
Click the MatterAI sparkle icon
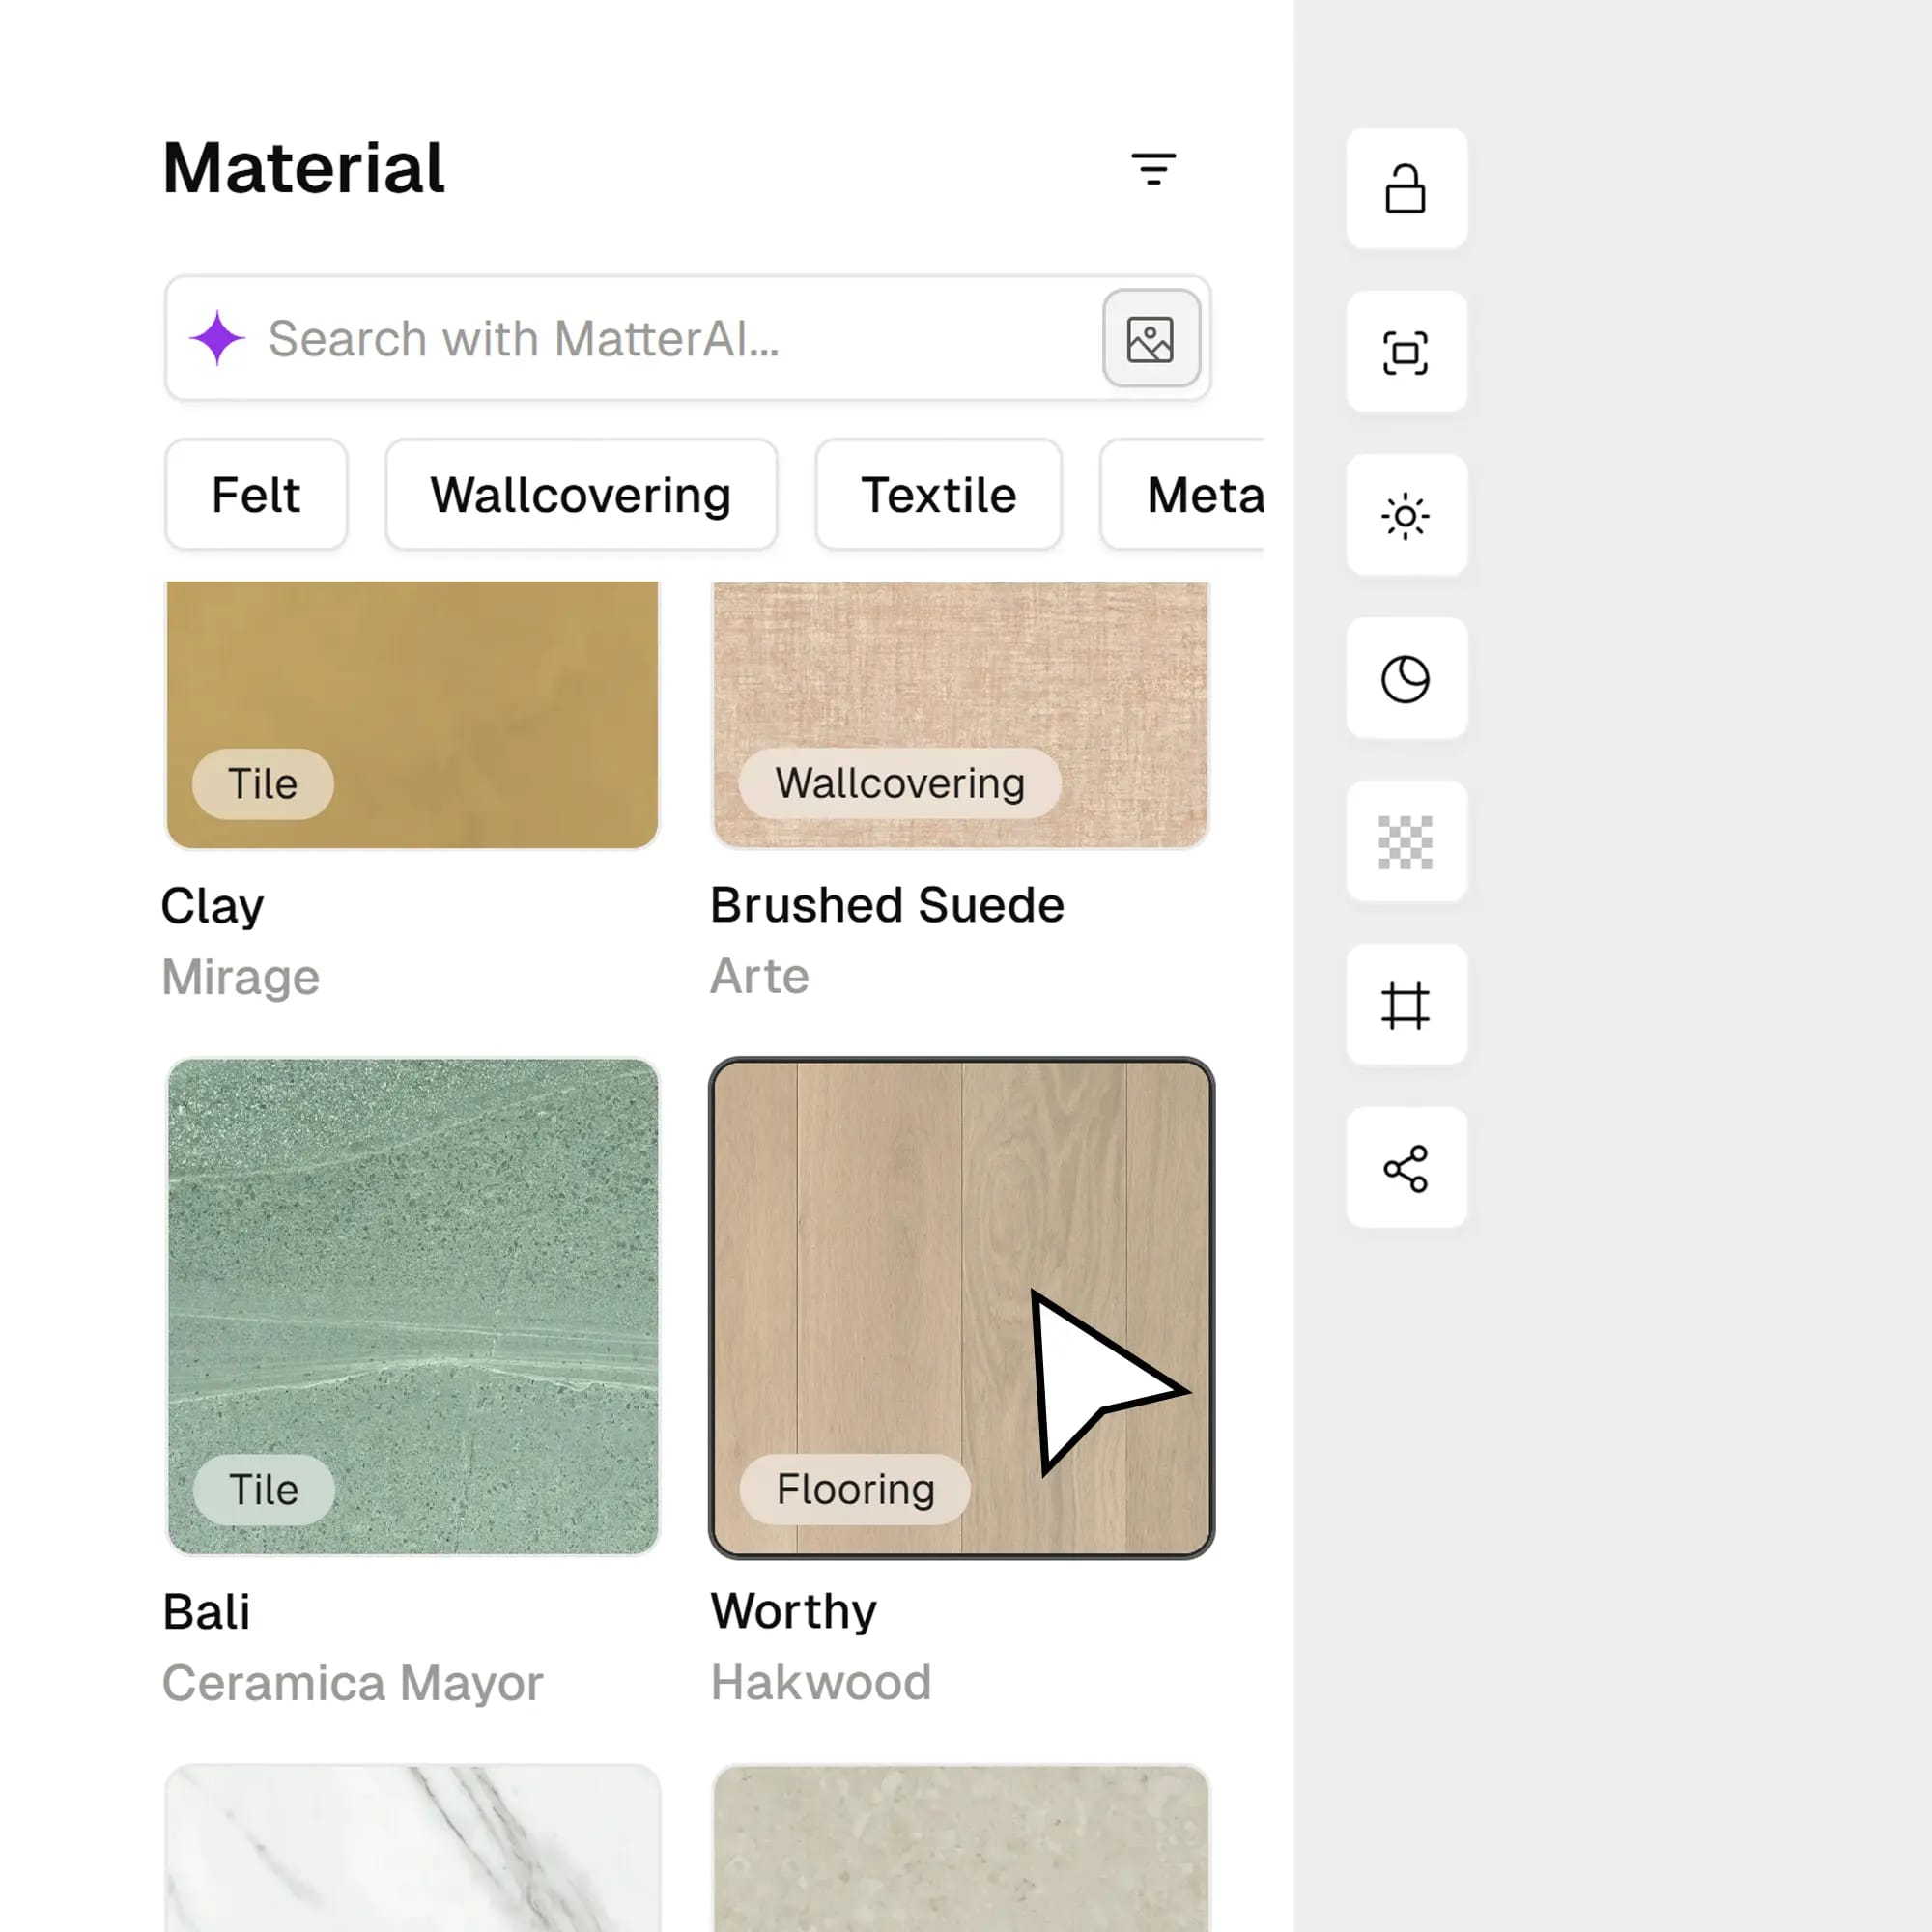click(218, 339)
